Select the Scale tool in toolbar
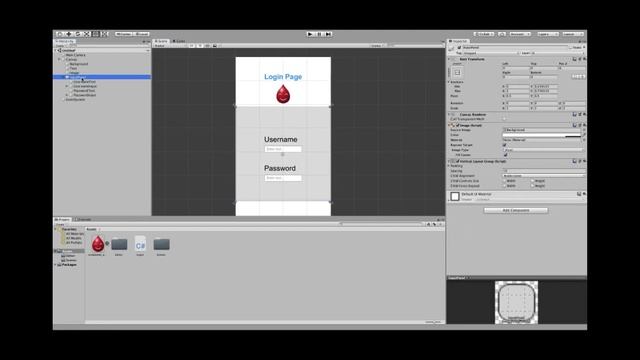Viewport: 640px width, 360px height. point(87,34)
